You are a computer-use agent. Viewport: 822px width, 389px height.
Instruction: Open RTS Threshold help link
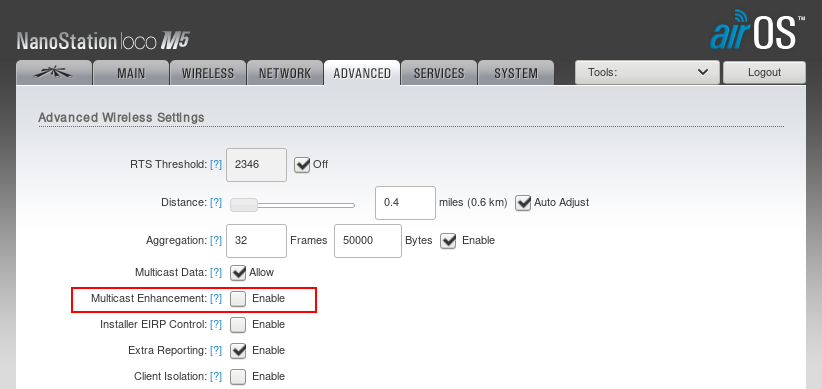click(216, 165)
